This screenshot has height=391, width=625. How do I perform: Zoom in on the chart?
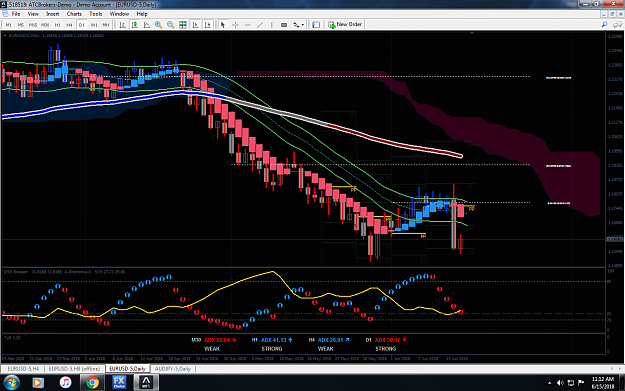pyautogui.click(x=159, y=25)
